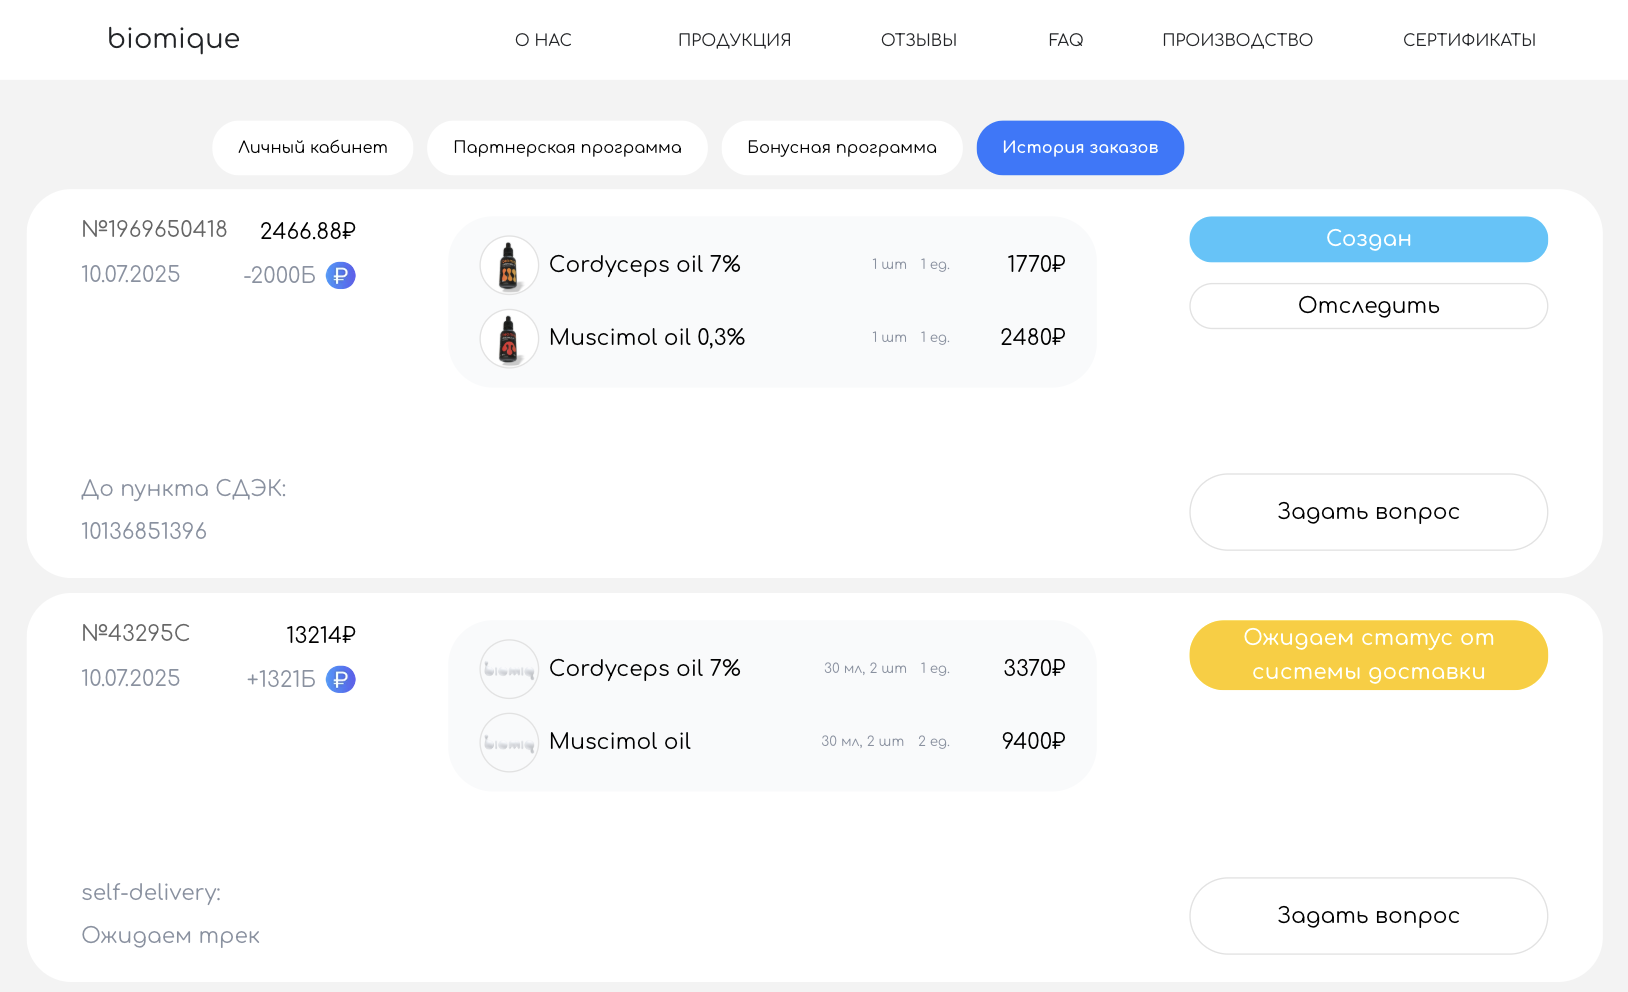Click the СДЭК tracking number 10136851396
Image resolution: width=1628 pixels, height=992 pixels.
pos(144,531)
